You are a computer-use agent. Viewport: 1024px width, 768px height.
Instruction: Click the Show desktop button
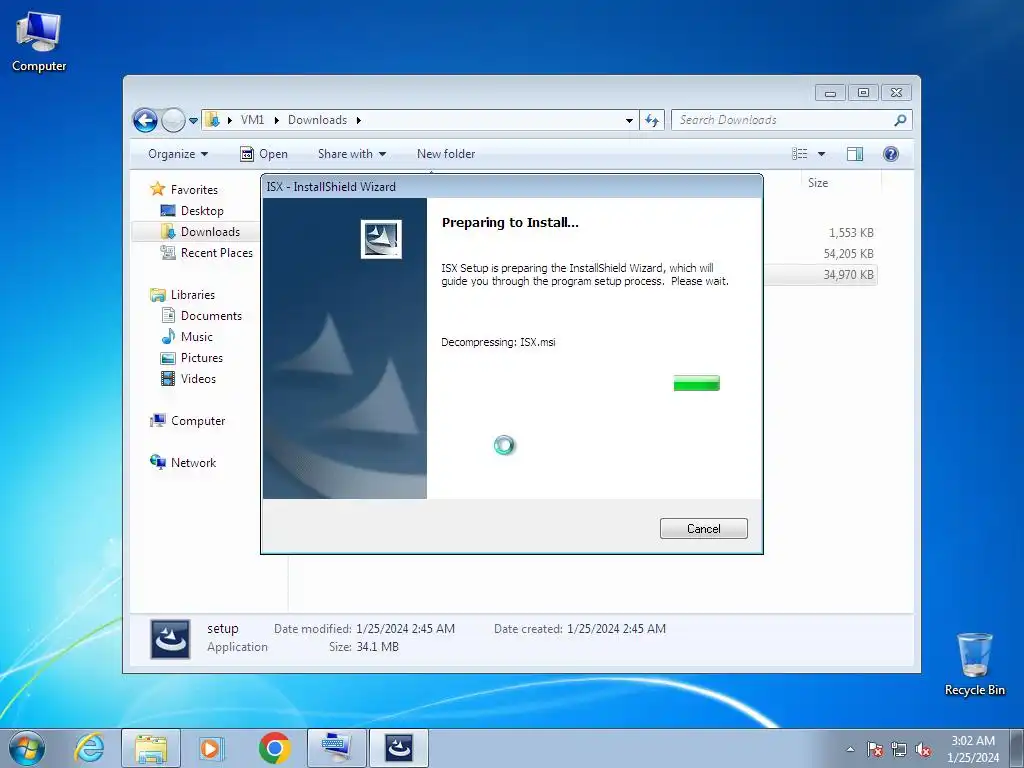click(x=1017, y=748)
